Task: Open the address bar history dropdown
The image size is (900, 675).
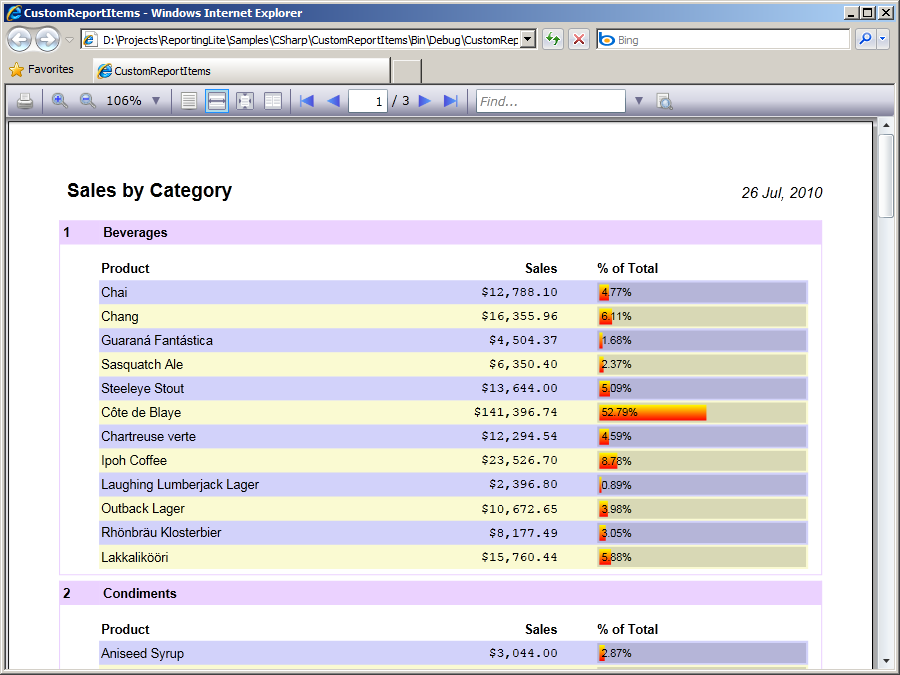Action: (528, 39)
